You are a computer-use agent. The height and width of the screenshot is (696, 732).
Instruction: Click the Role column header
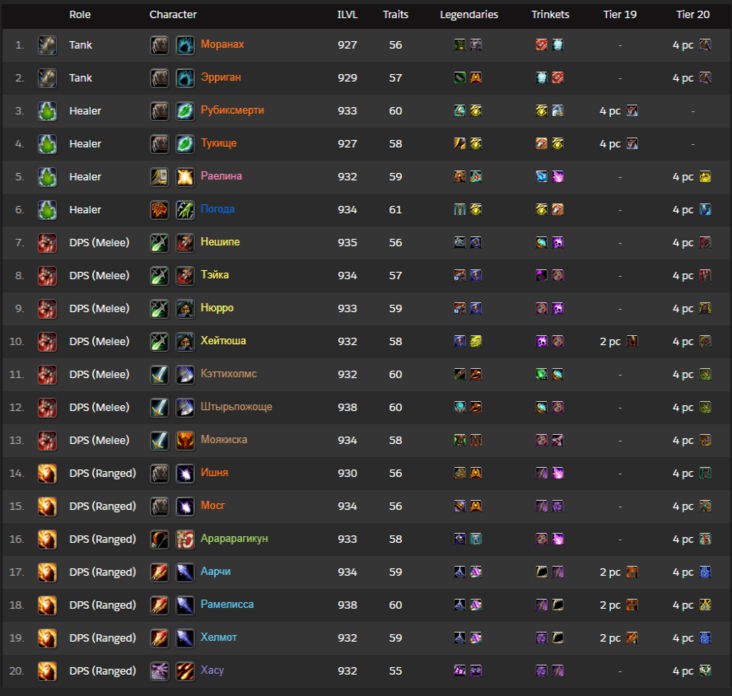[80, 14]
